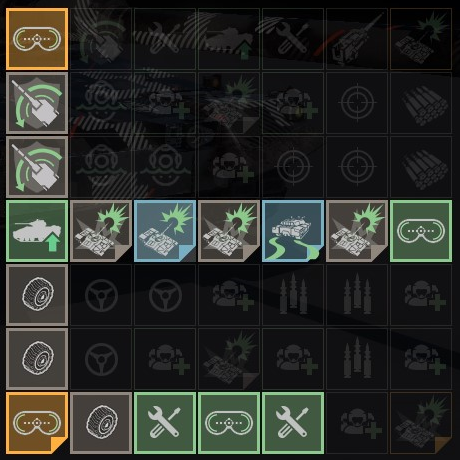Select the orange goggles tile without a folded corner

point(37,39)
